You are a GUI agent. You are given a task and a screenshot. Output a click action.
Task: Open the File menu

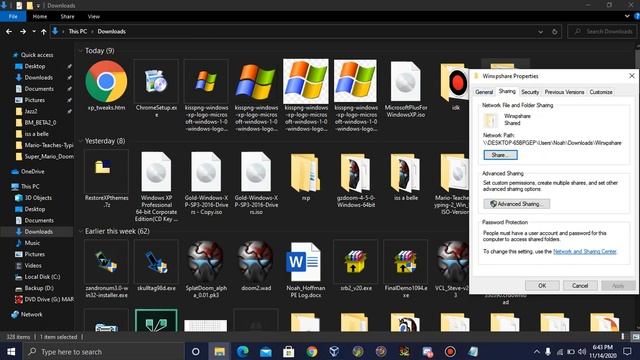click(x=13, y=16)
